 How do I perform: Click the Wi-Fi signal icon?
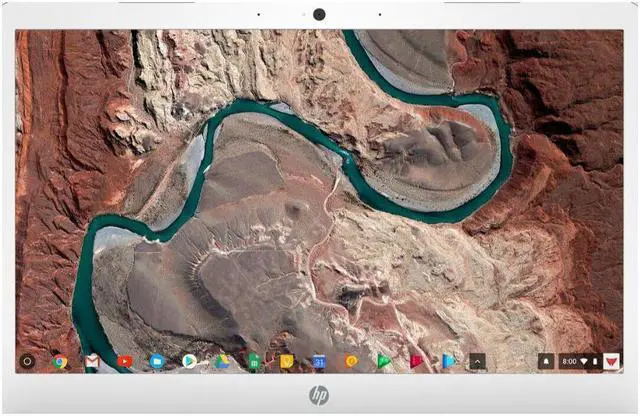click(584, 361)
